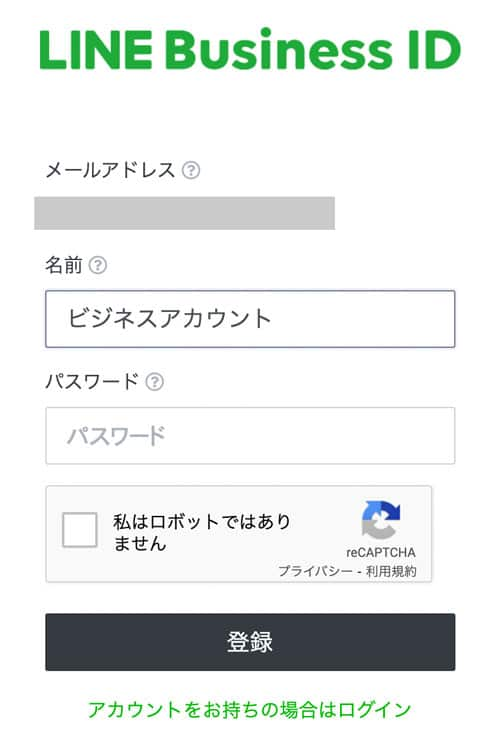Click the 名前 field label
500x740 pixels.
tap(64, 265)
